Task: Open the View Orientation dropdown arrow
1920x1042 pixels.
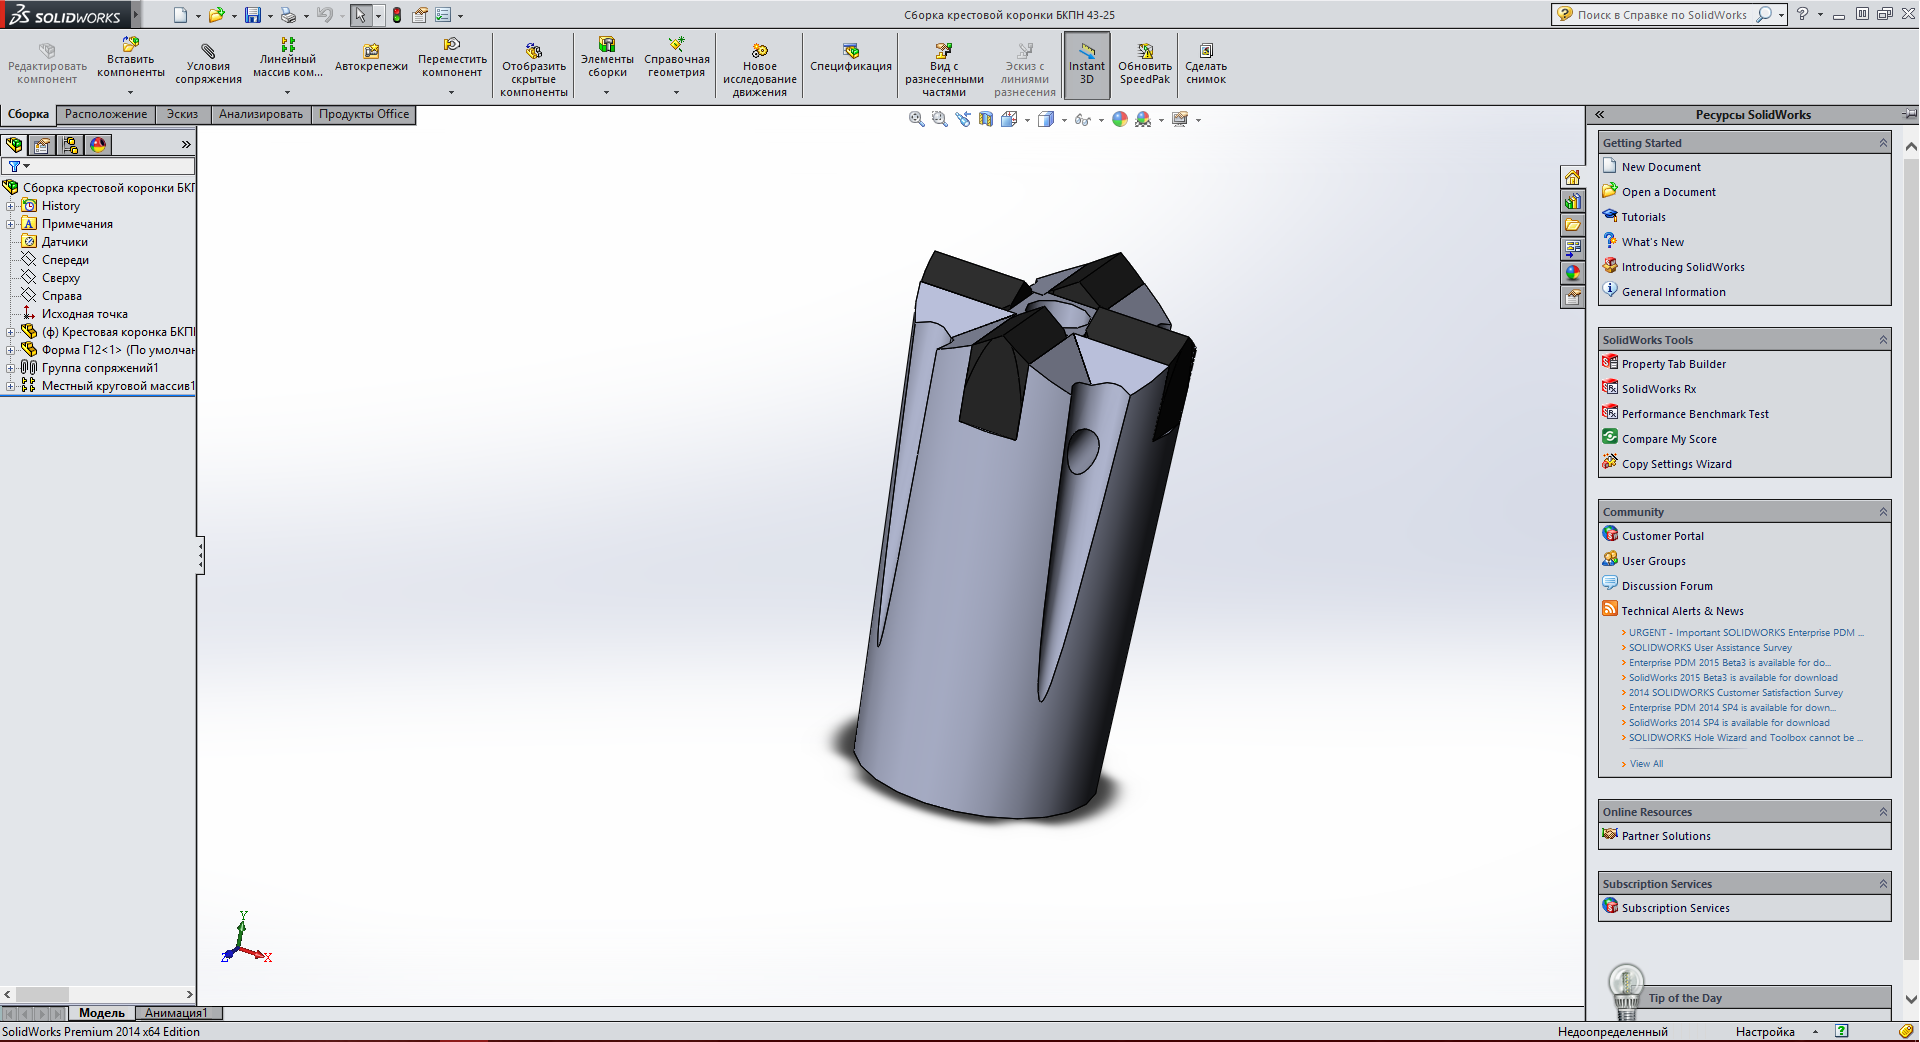Action: [1028, 120]
